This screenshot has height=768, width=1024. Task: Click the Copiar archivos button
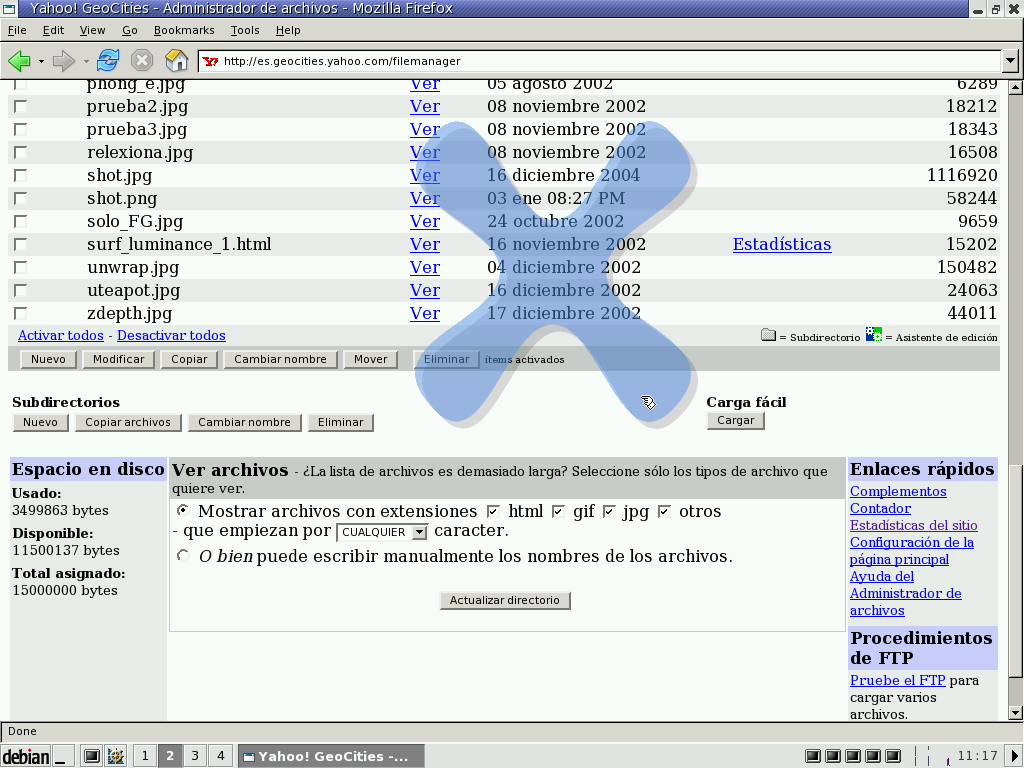[128, 423]
